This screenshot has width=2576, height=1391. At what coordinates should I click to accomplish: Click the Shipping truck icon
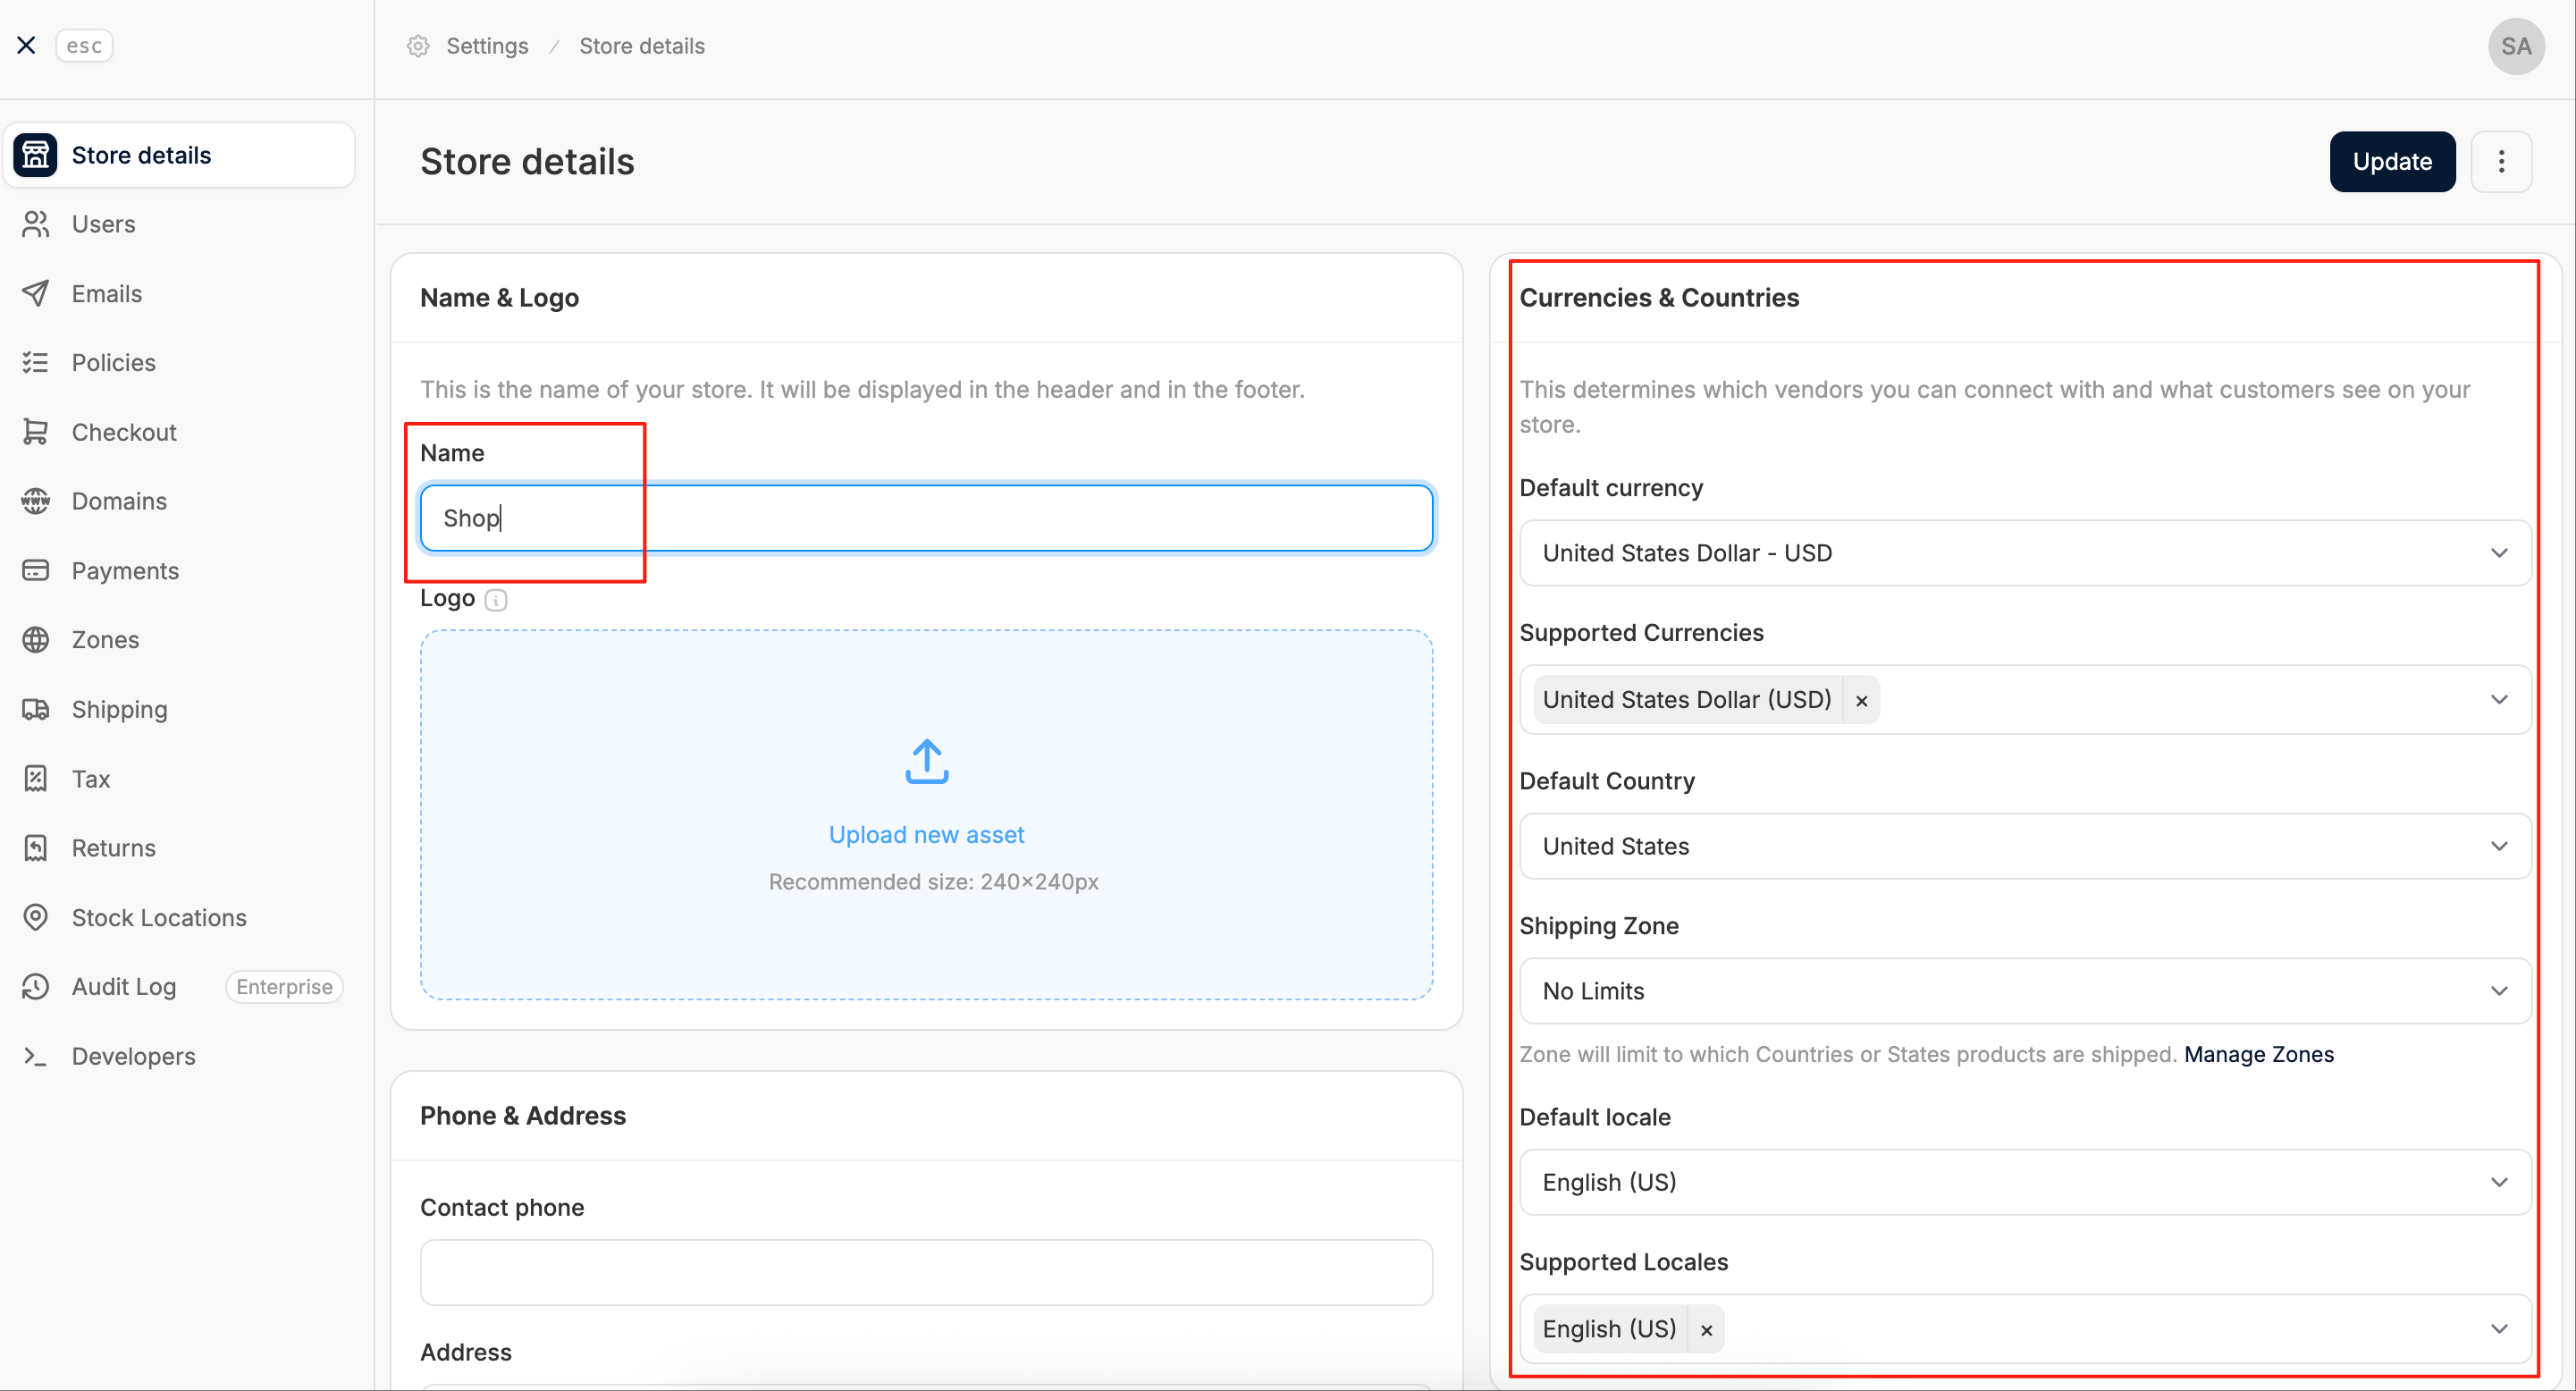36,709
